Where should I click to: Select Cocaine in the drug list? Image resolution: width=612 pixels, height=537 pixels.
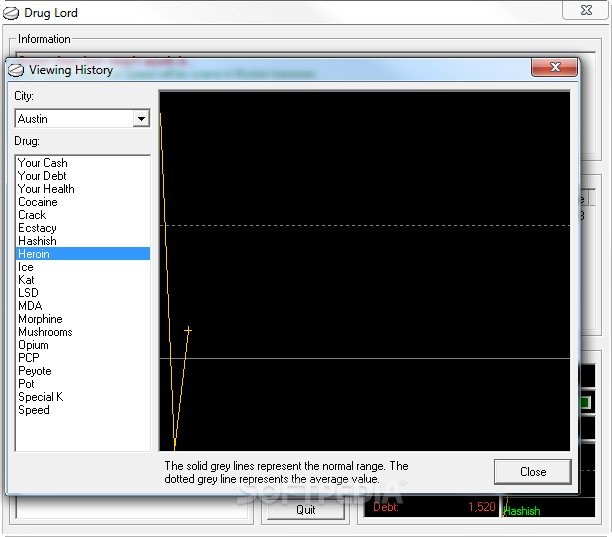(x=83, y=202)
